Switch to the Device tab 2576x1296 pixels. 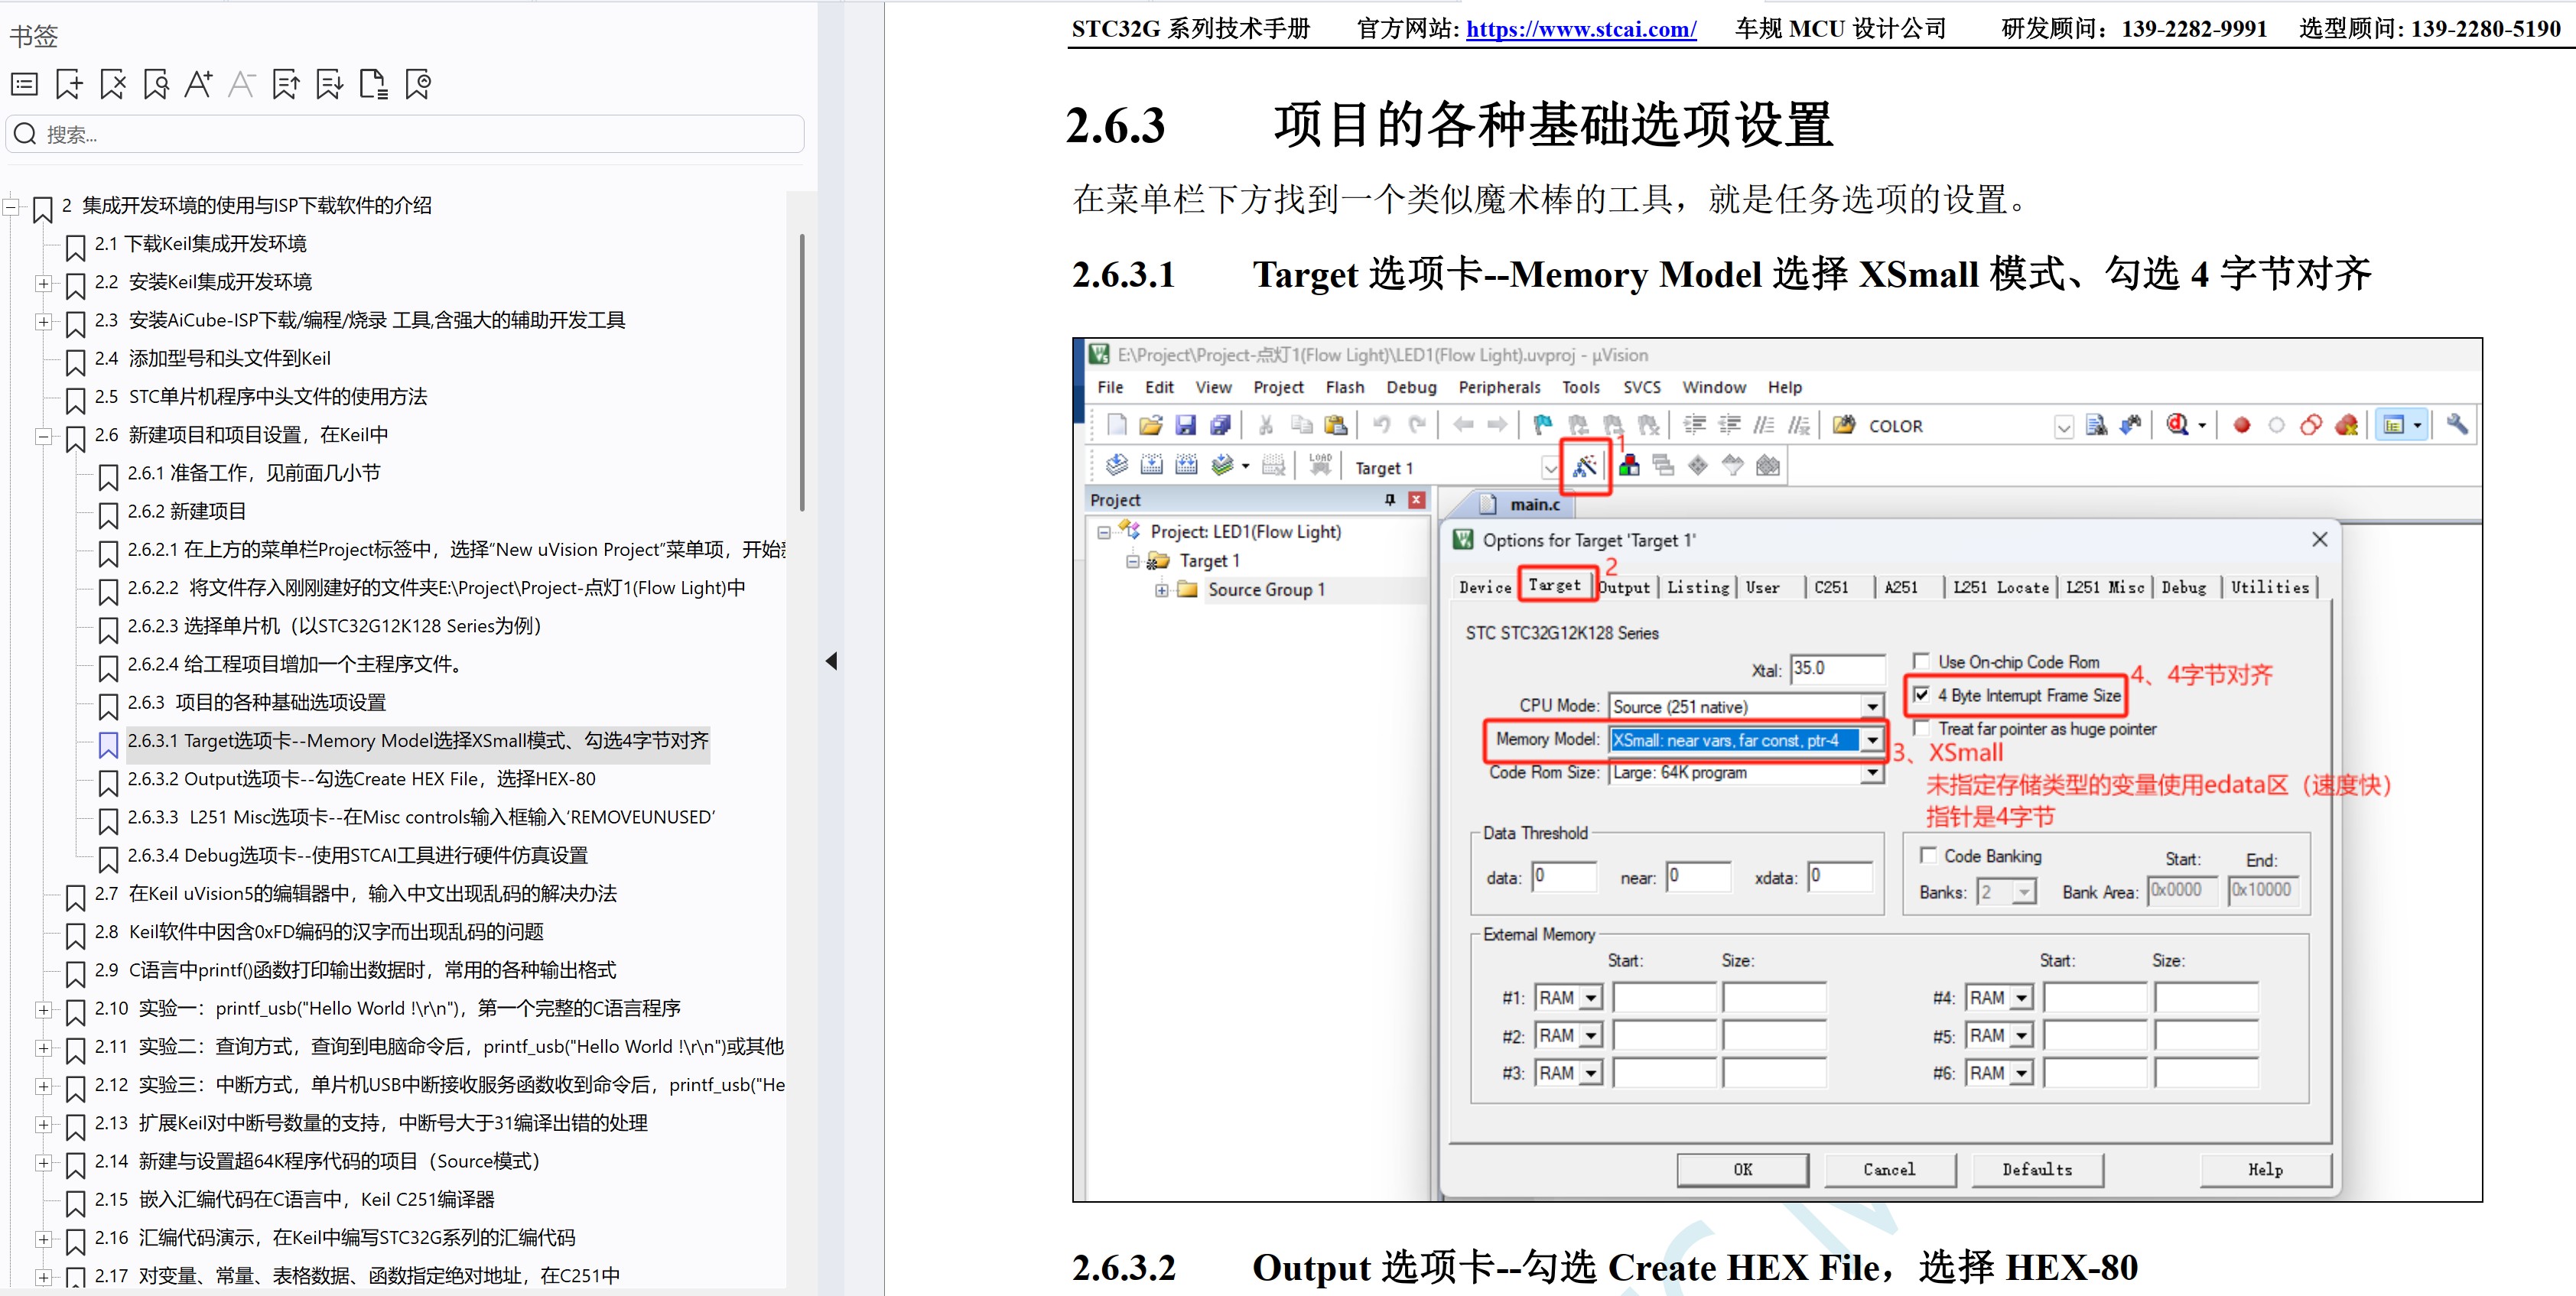[x=1485, y=587]
